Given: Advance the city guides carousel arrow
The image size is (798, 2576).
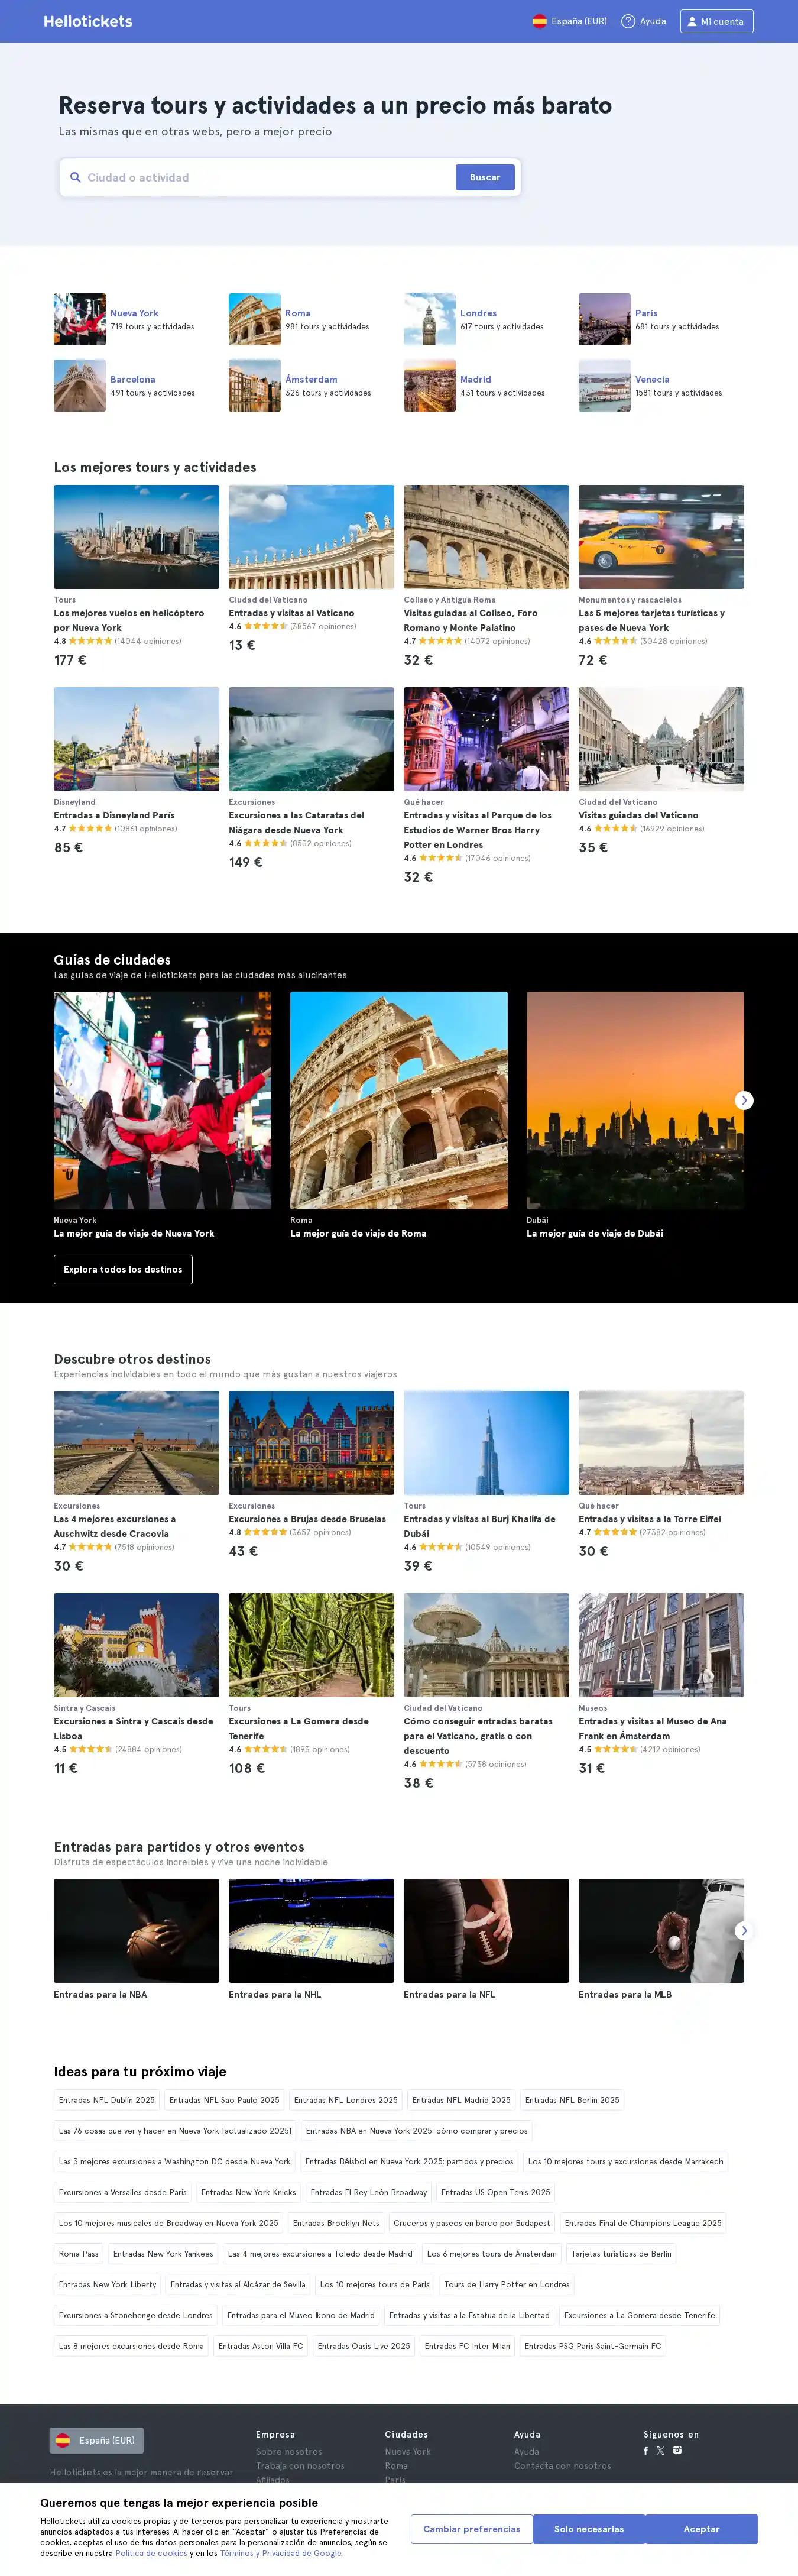Looking at the screenshot, I should click(x=743, y=1100).
